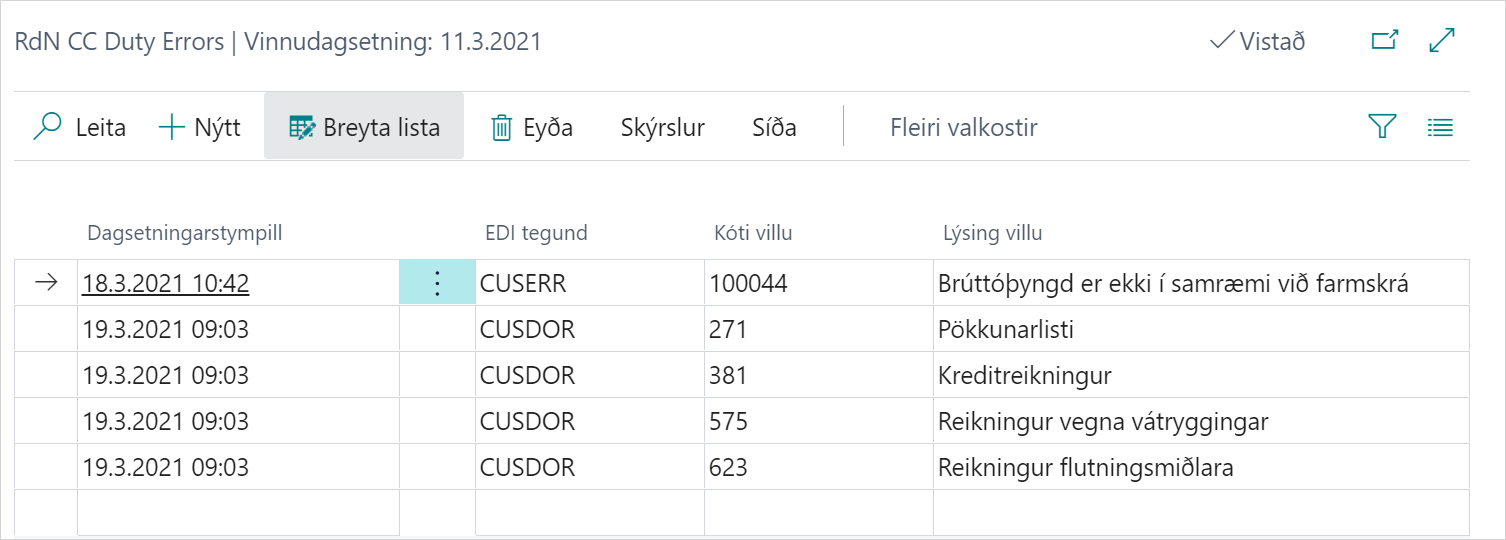Click the Nýtt plus icon
This screenshot has height=540, width=1506.
click(172, 128)
